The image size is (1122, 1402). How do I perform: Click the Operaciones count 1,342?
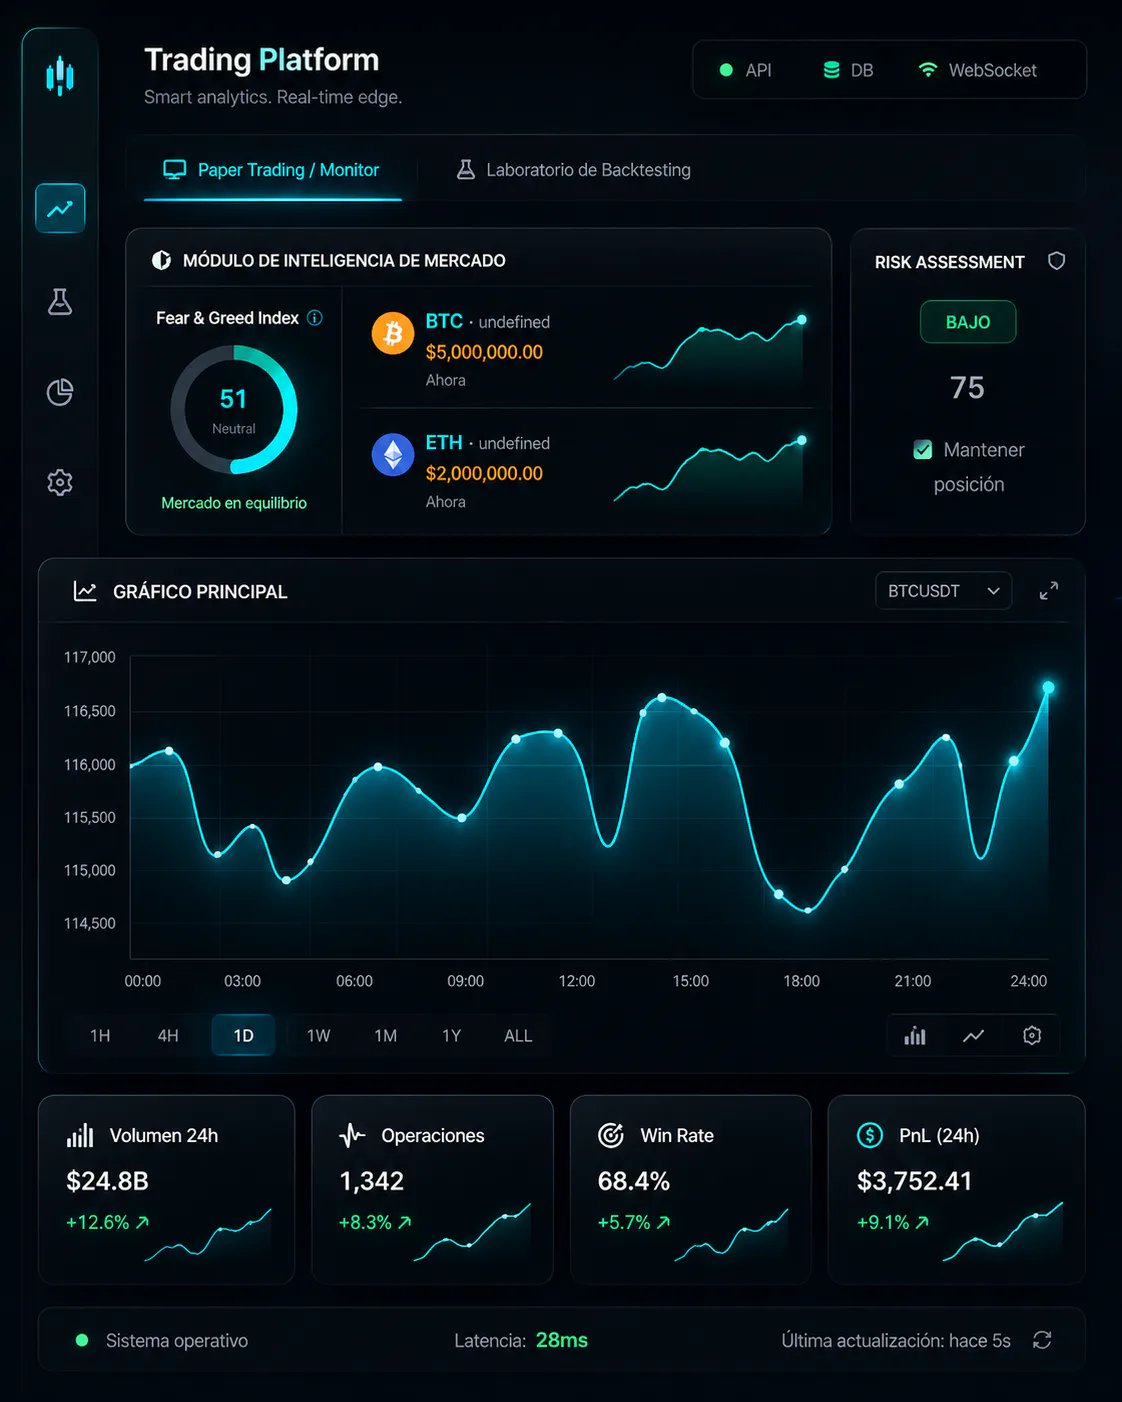371,1181
